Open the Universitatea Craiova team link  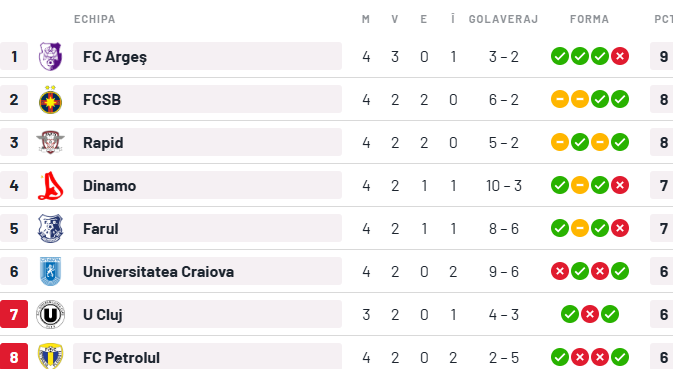pyautogui.click(x=158, y=272)
